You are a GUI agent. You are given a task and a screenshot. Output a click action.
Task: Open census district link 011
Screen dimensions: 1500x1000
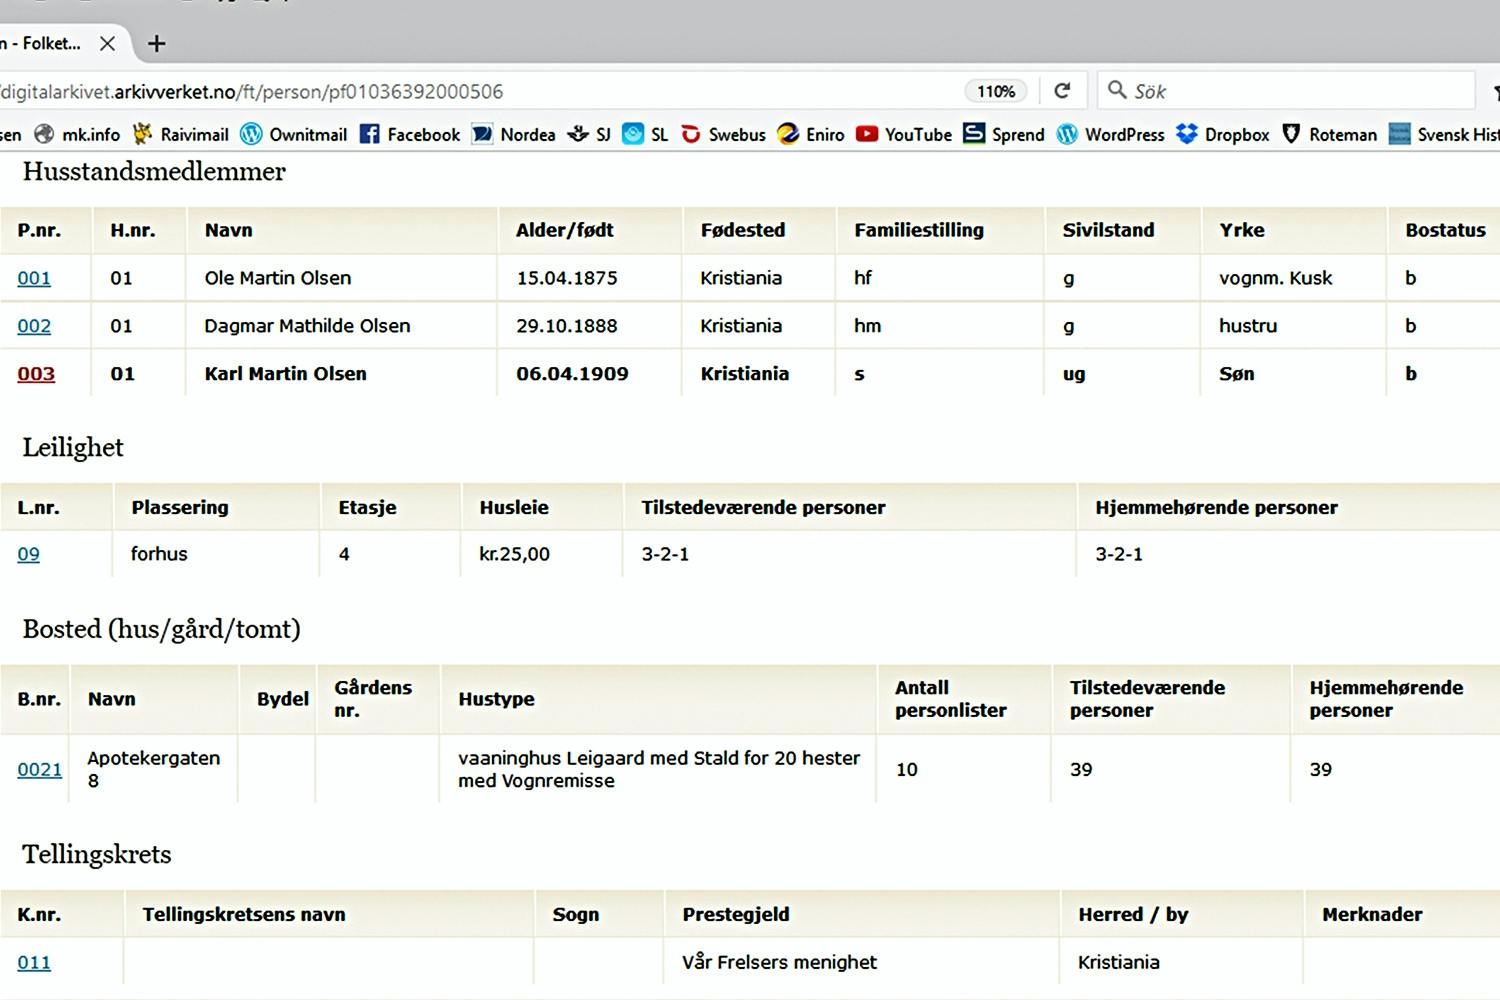pos(34,962)
